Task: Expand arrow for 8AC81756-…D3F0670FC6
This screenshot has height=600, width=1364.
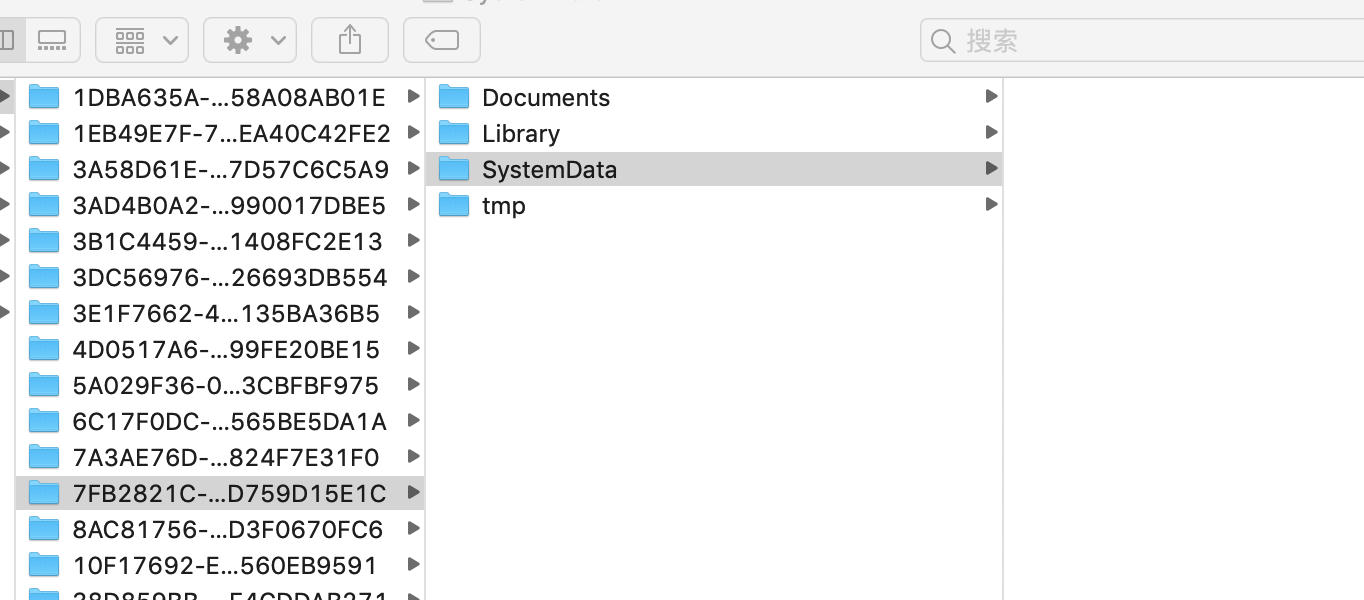Action: click(413, 529)
